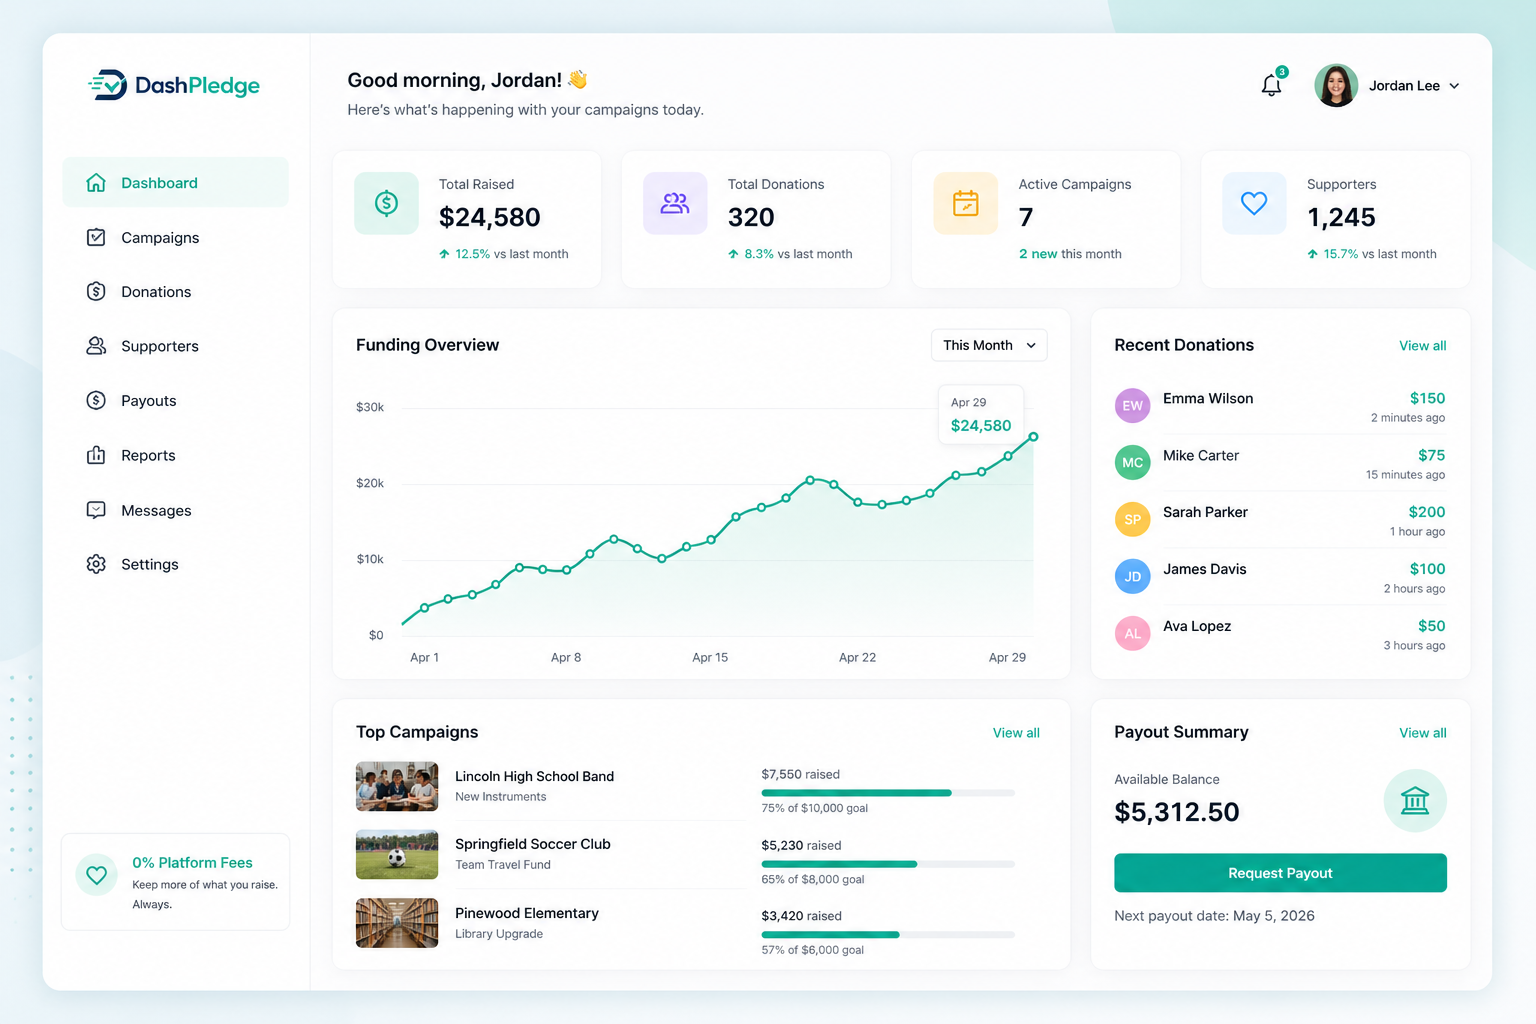Click the Supporters people icon in sidebar
1536x1024 pixels.
(96, 345)
